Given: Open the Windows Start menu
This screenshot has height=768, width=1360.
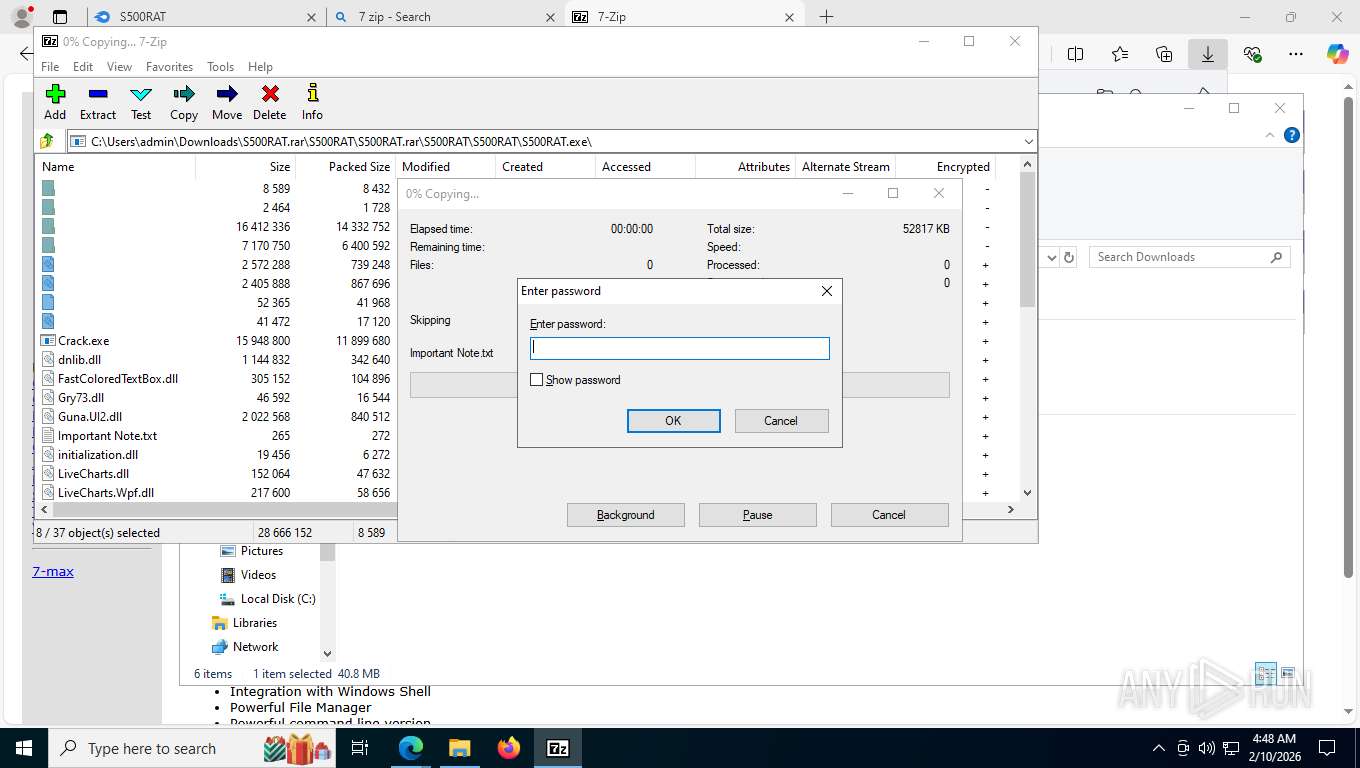Looking at the screenshot, I should [x=23, y=748].
